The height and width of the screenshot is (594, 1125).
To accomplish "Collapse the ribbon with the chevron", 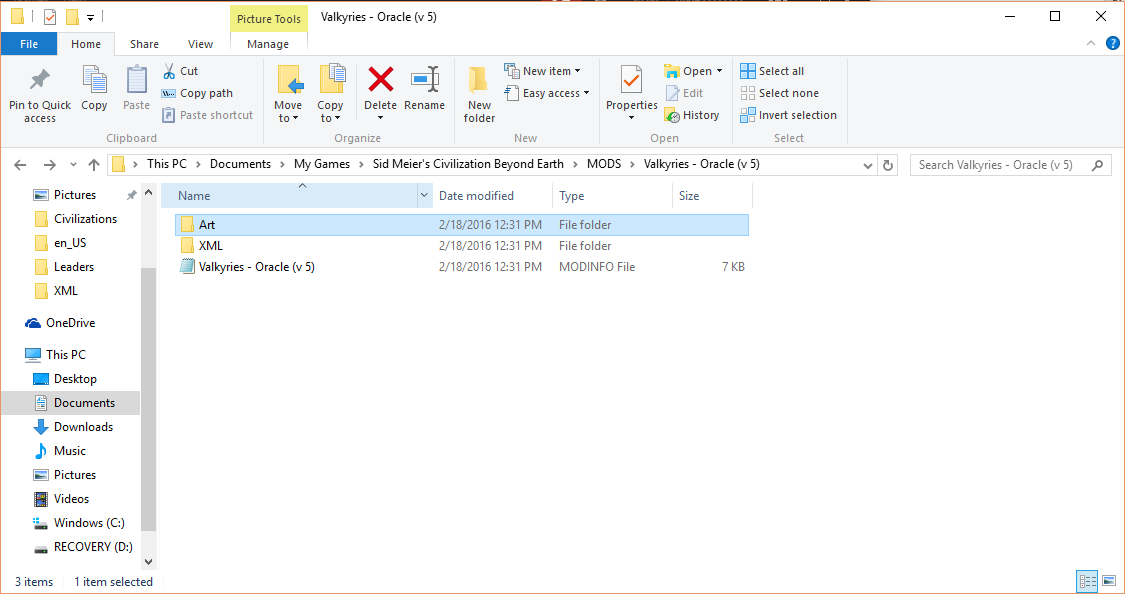I will tap(1091, 44).
